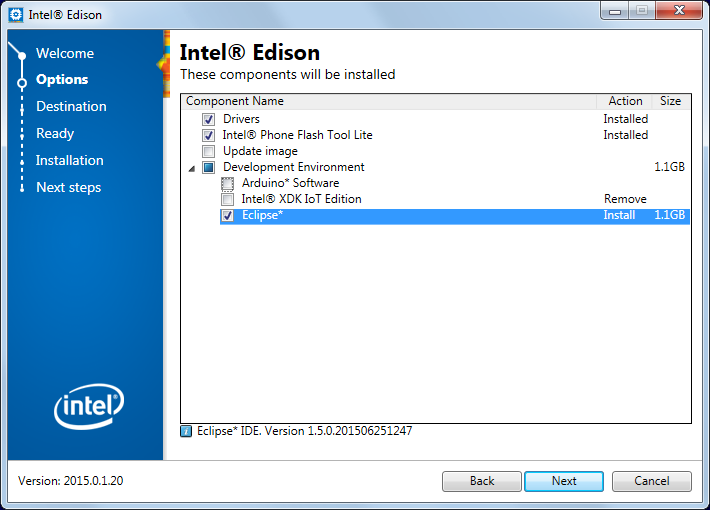
Task: Cancel the installer
Action: click(652, 481)
